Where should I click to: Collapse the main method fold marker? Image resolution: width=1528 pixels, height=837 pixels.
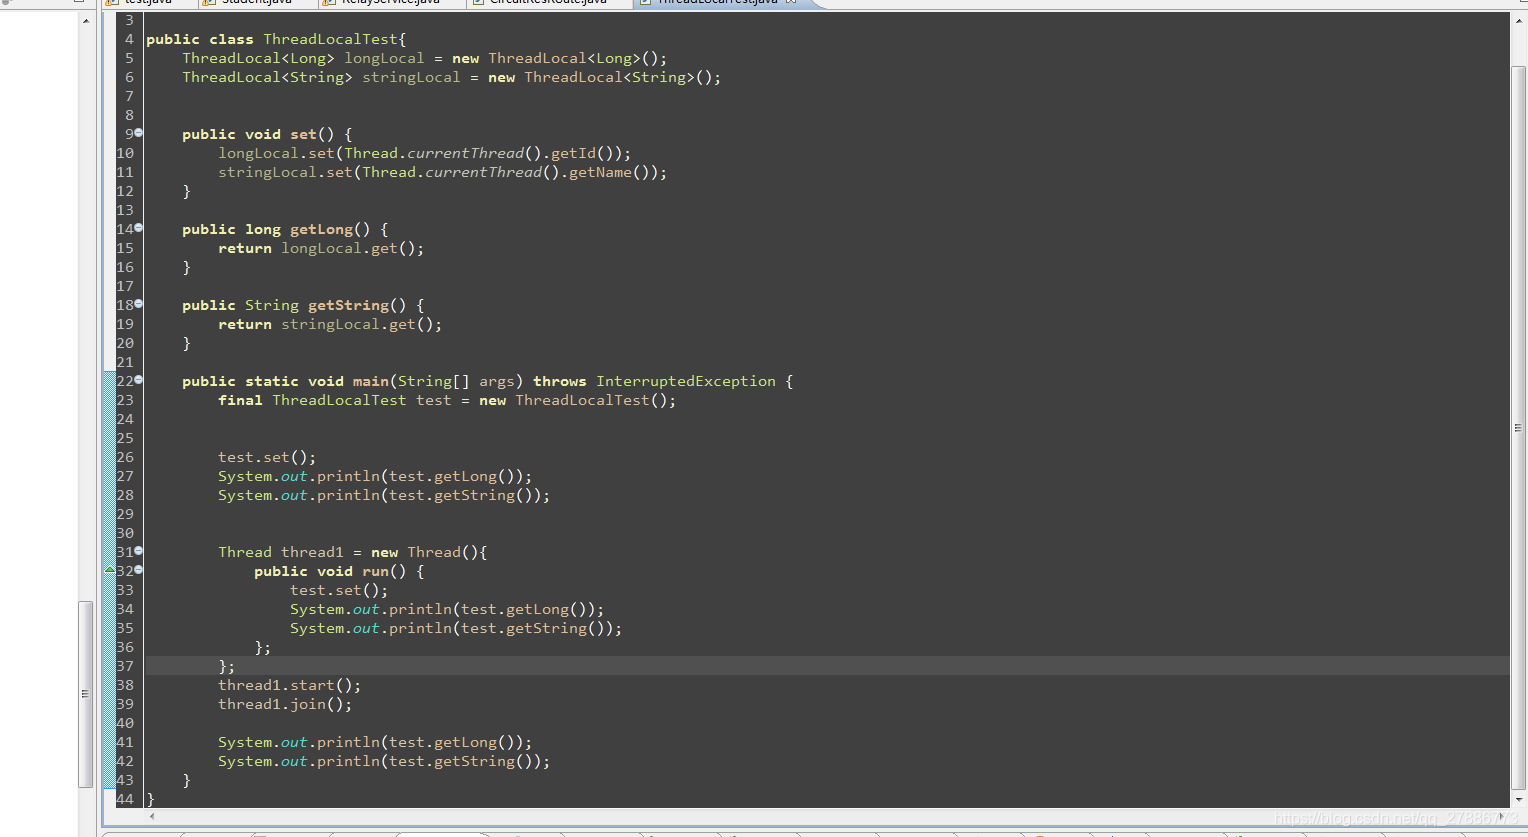(x=137, y=381)
